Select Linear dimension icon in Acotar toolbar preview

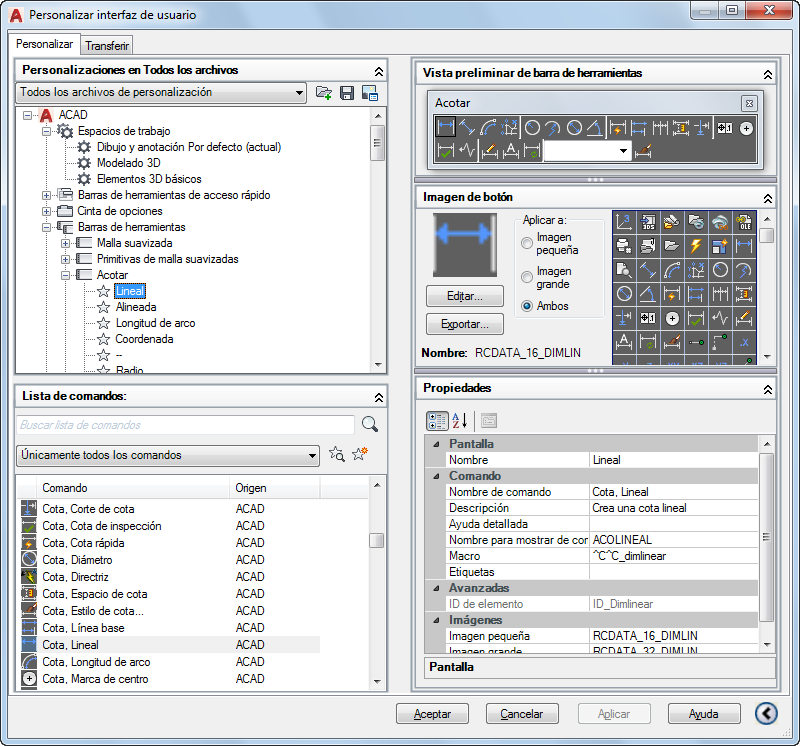point(445,127)
